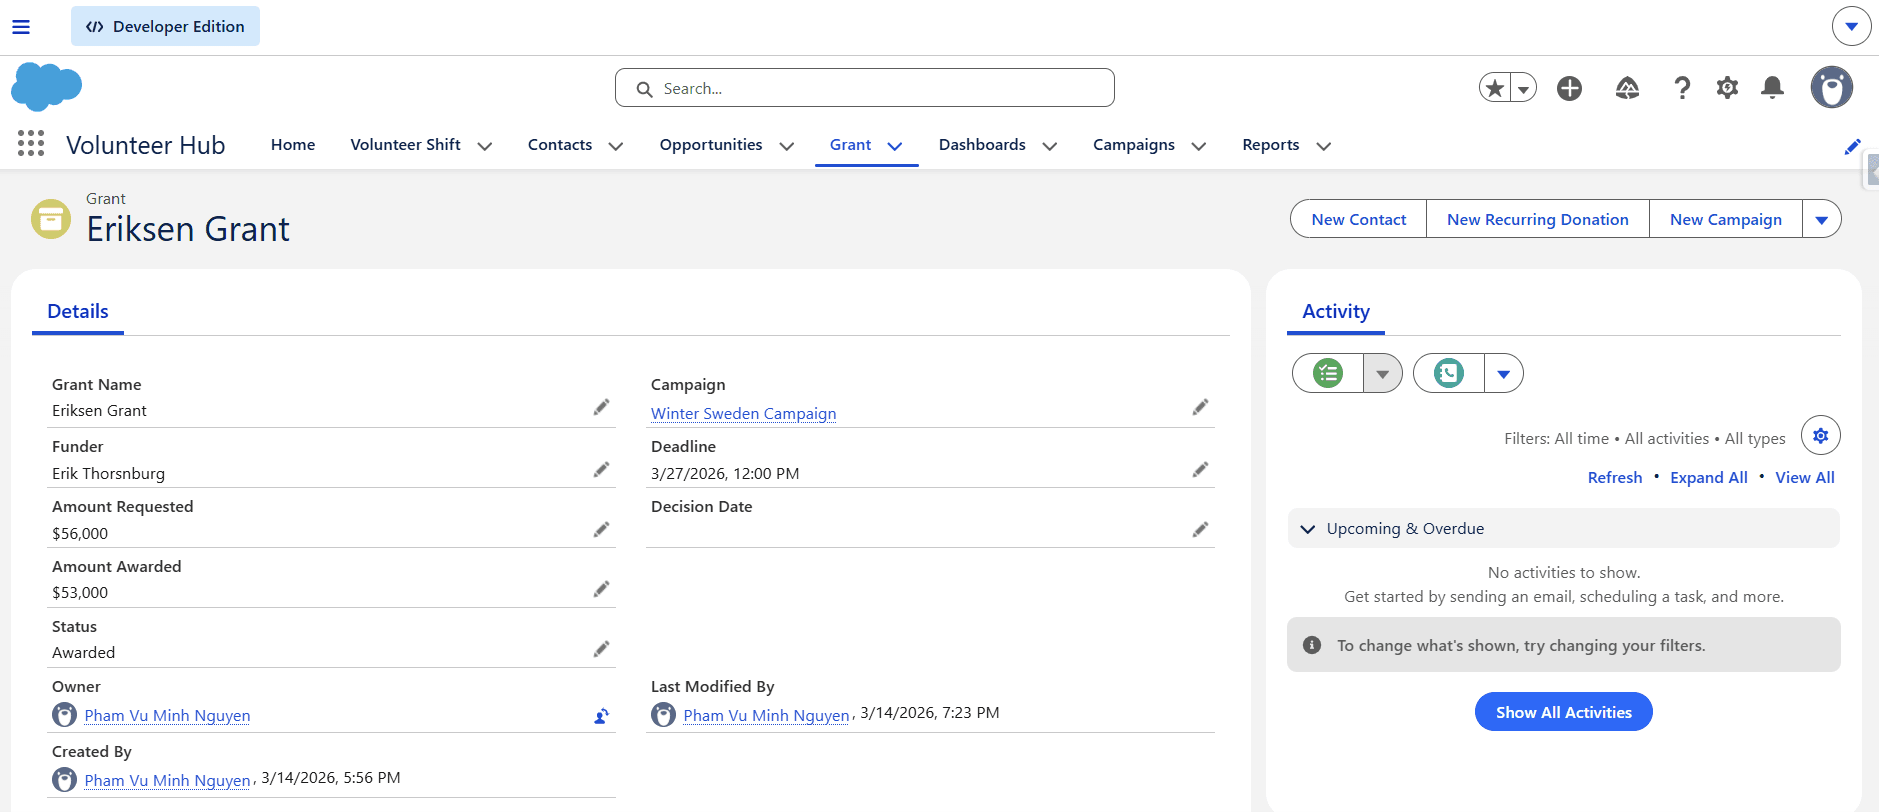Click the info icon in filter notice
The image size is (1879, 812).
[x=1312, y=645]
